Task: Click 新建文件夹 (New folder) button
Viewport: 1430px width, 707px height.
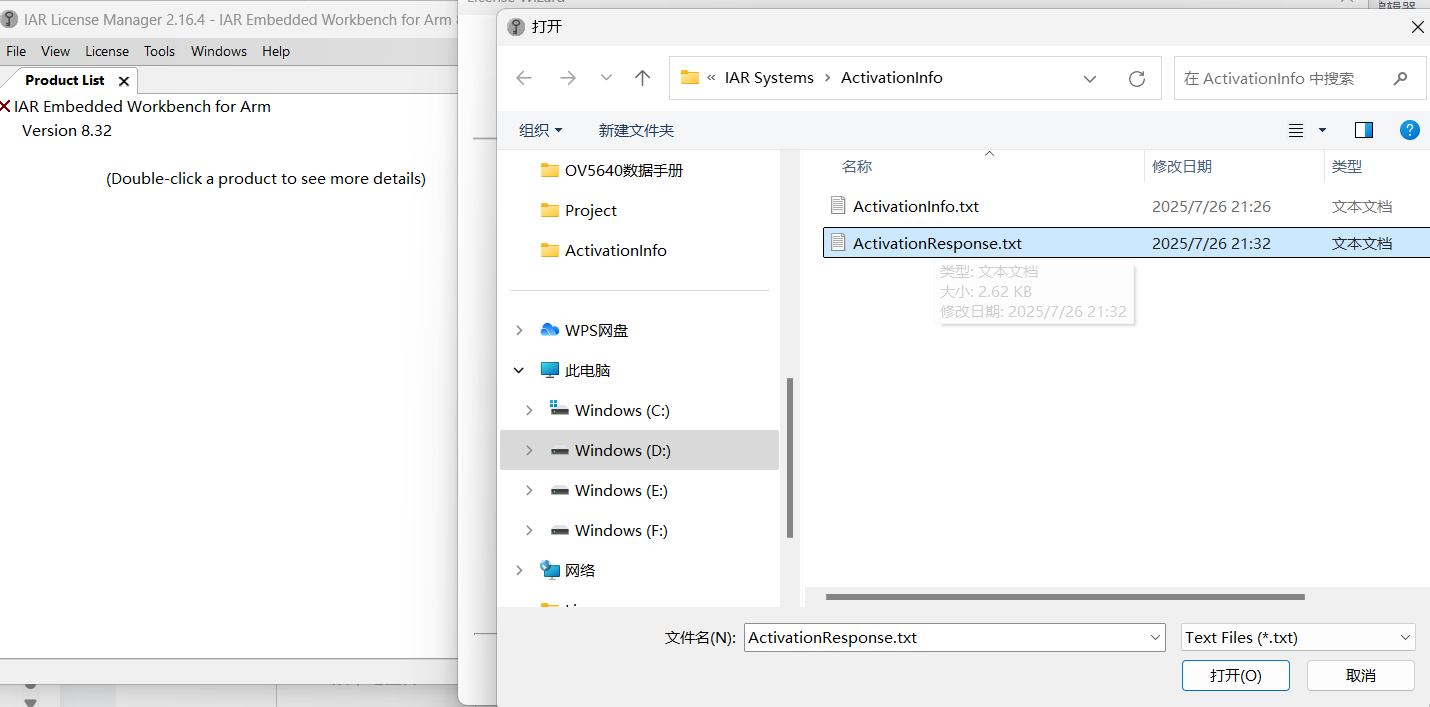Action: (x=636, y=130)
